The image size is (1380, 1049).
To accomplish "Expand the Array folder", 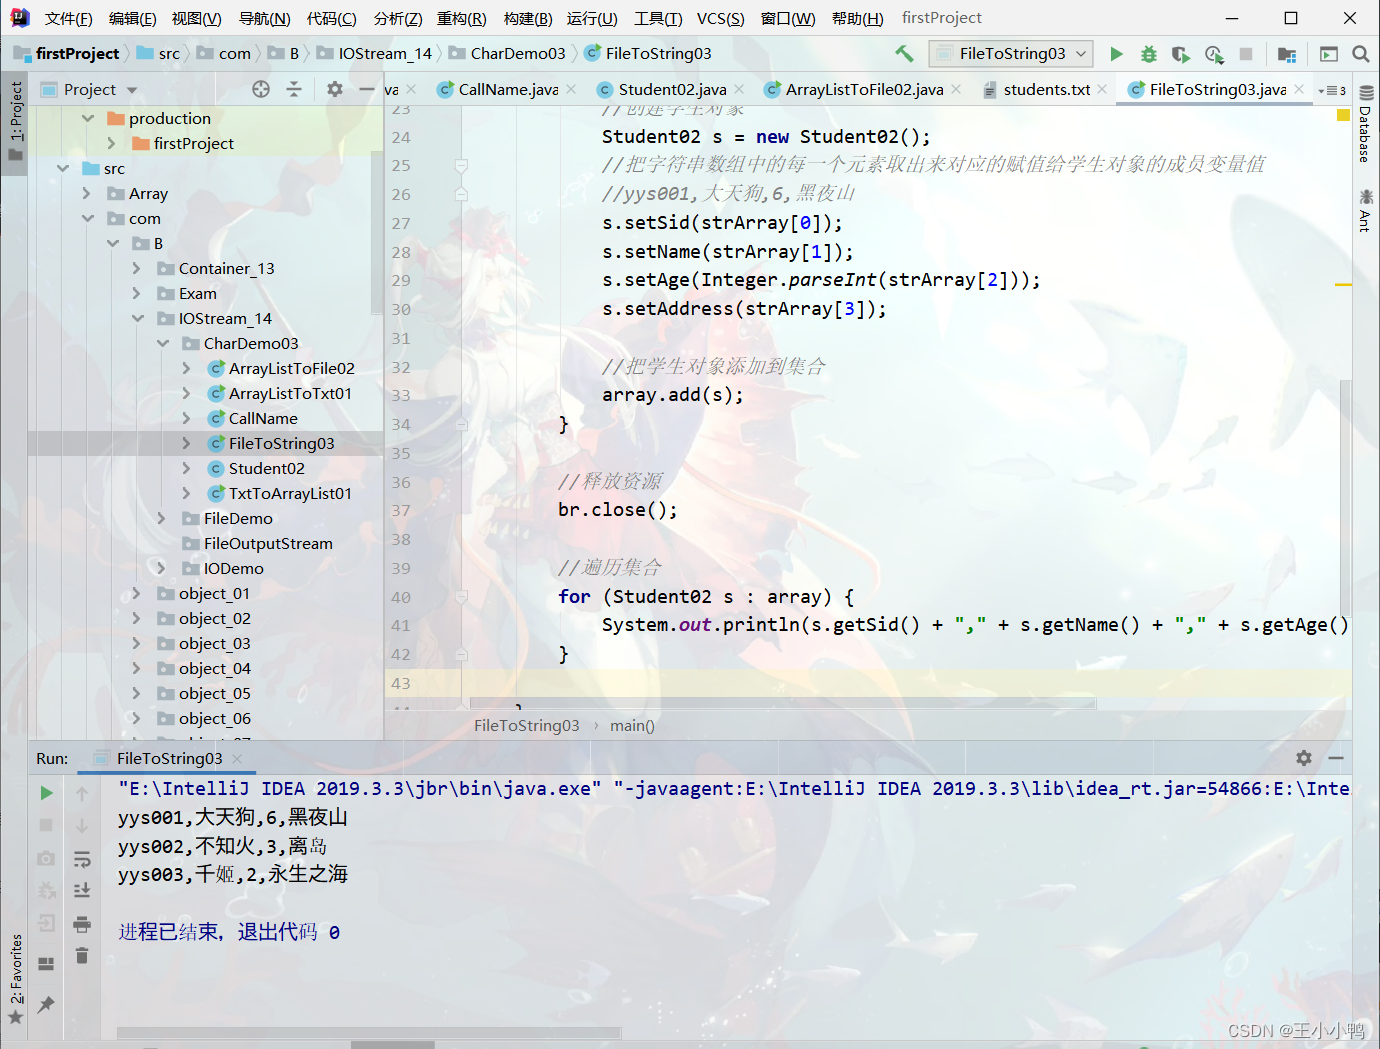I will (87, 193).
